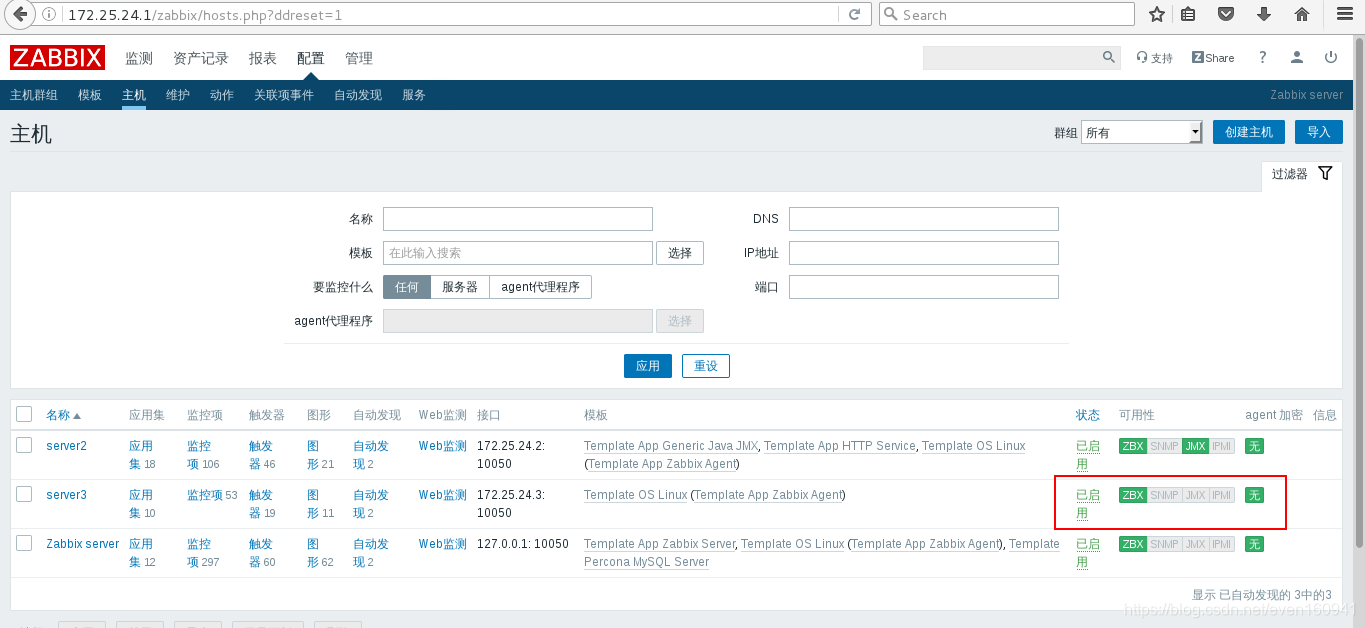
Task: Check the Zabbix server row checkbox
Action: [24, 543]
